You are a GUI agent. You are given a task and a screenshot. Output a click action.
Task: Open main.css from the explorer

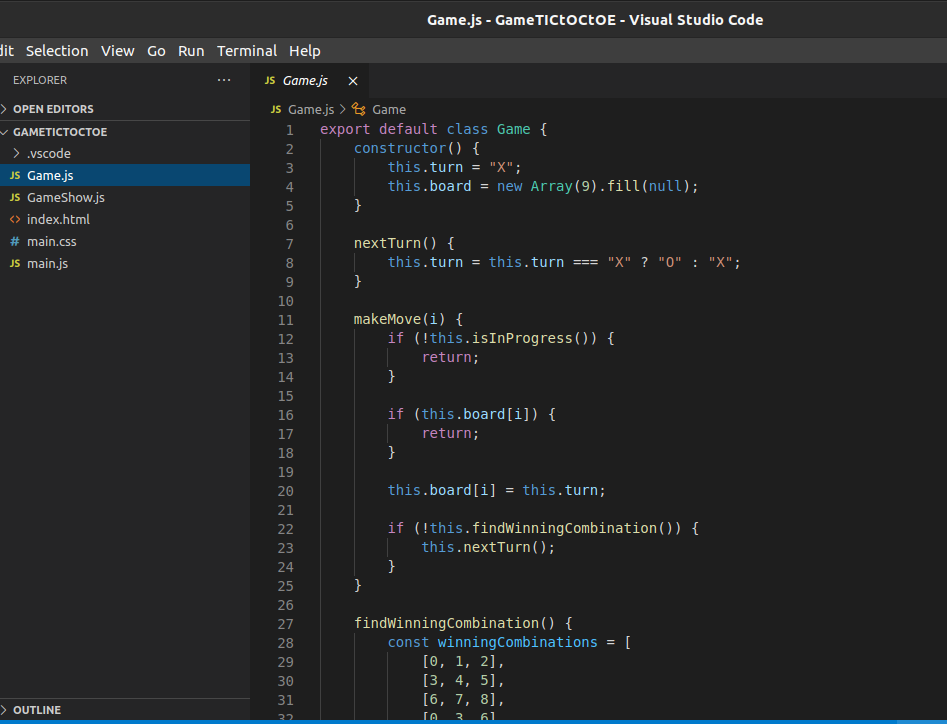click(124, 242)
